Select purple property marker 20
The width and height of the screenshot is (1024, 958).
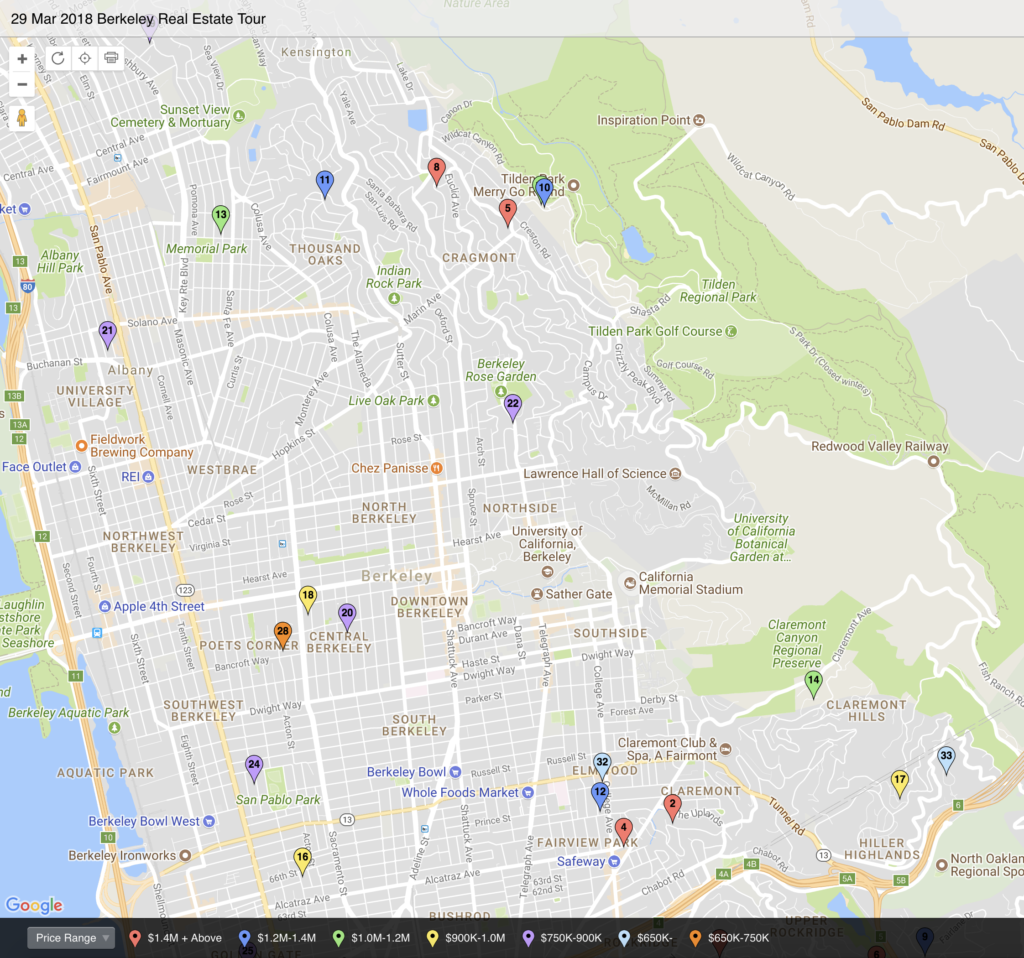(347, 617)
